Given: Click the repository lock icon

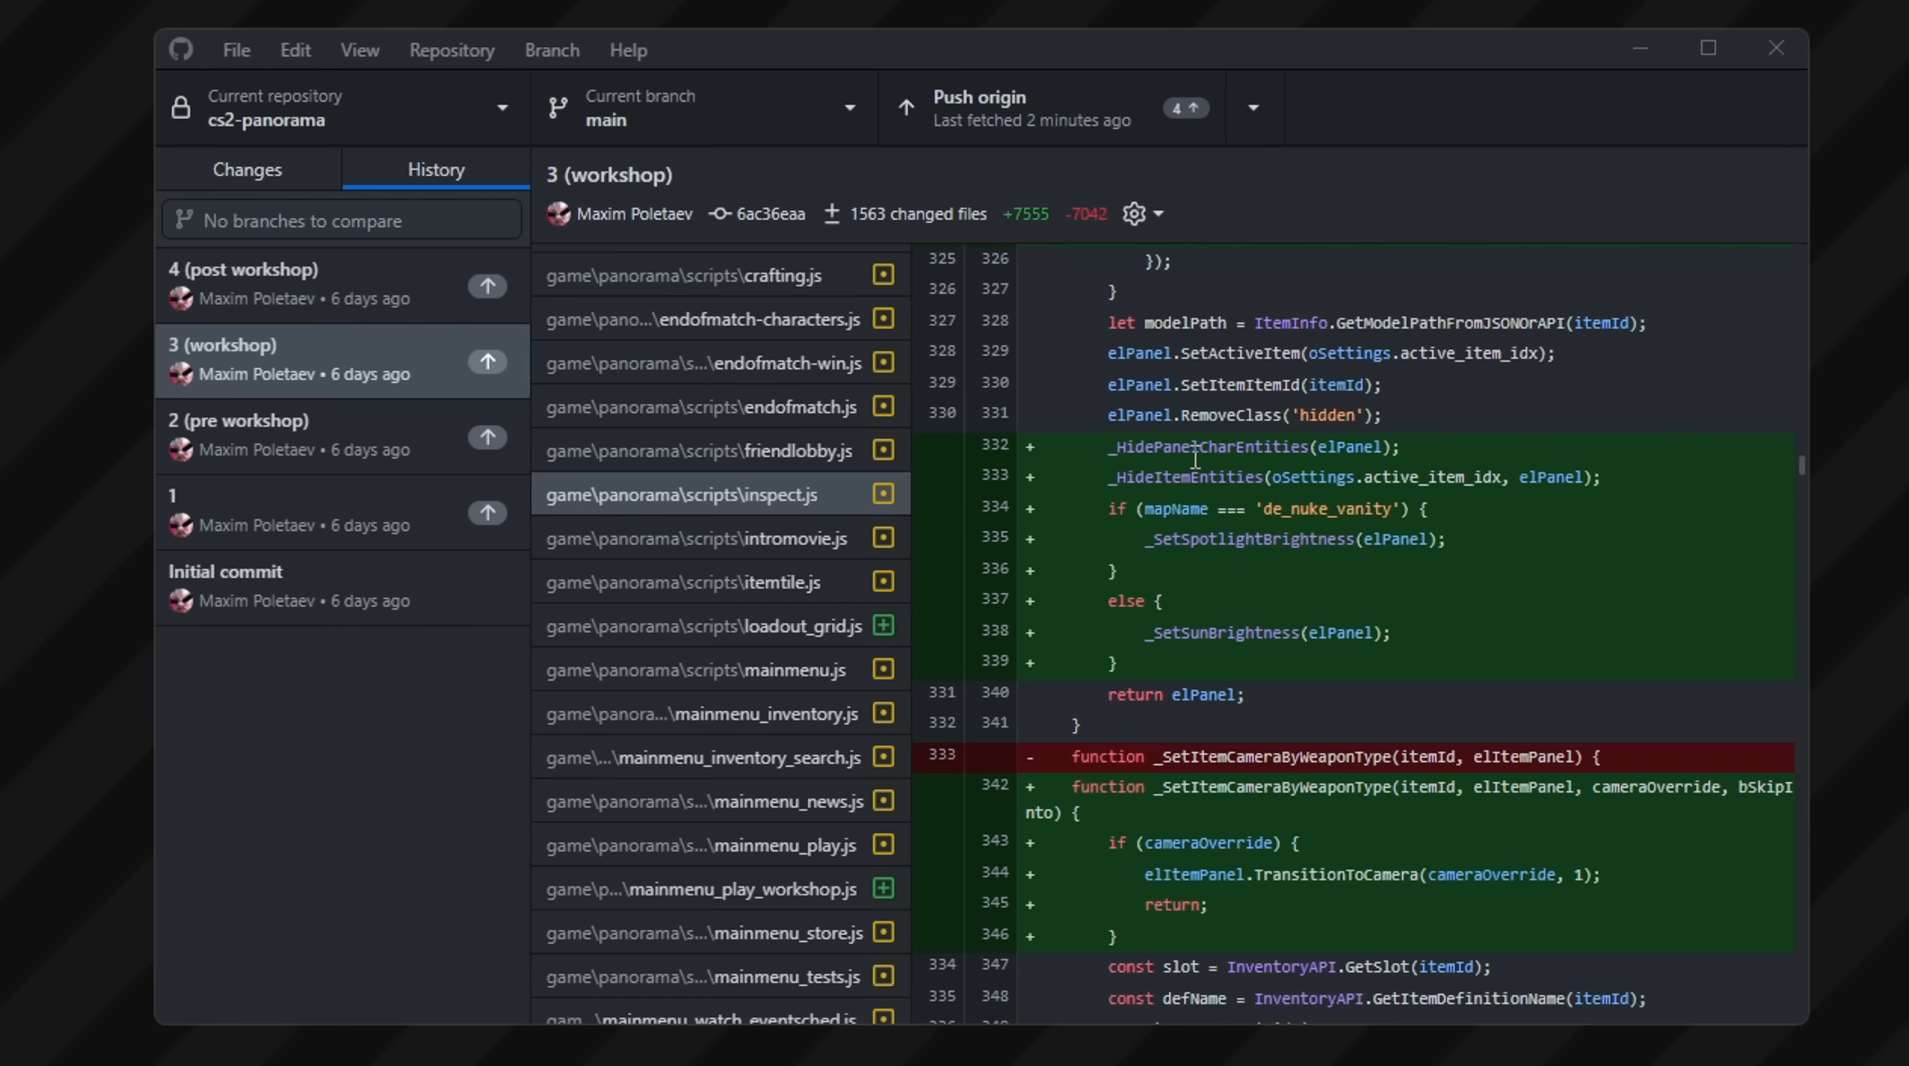Looking at the screenshot, I should 181,108.
